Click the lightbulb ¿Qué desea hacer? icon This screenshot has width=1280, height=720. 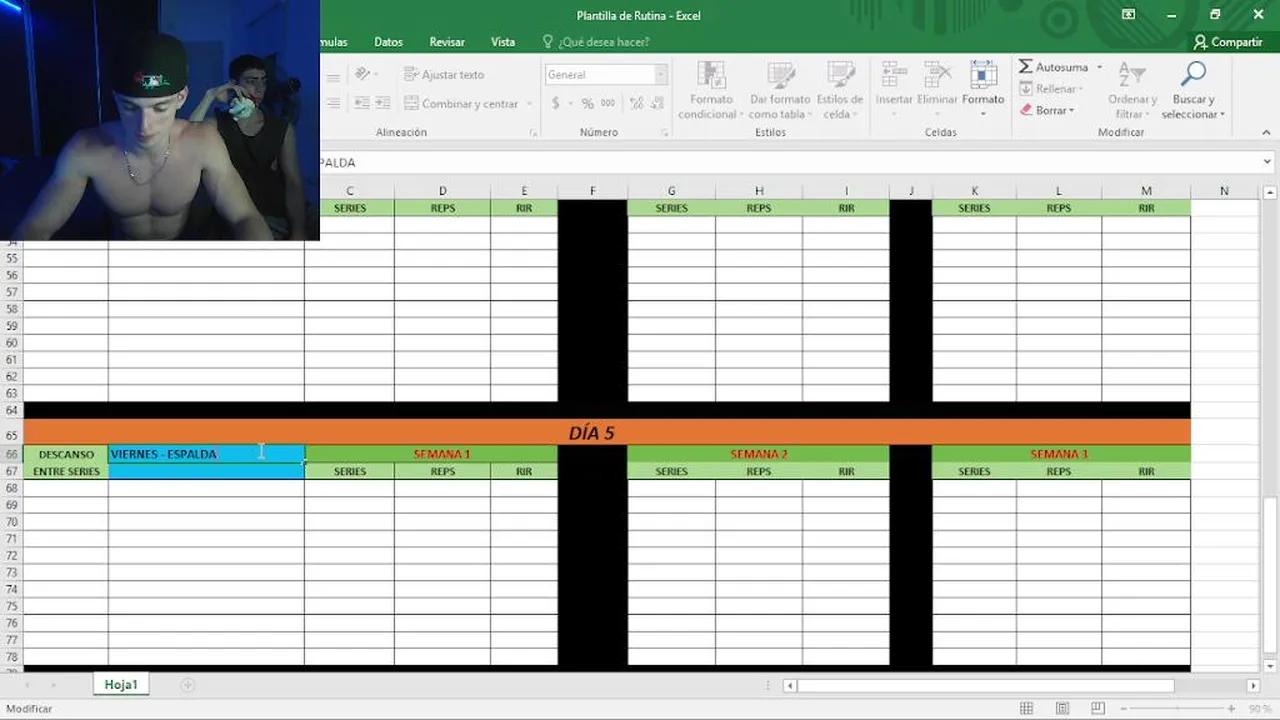click(x=547, y=42)
